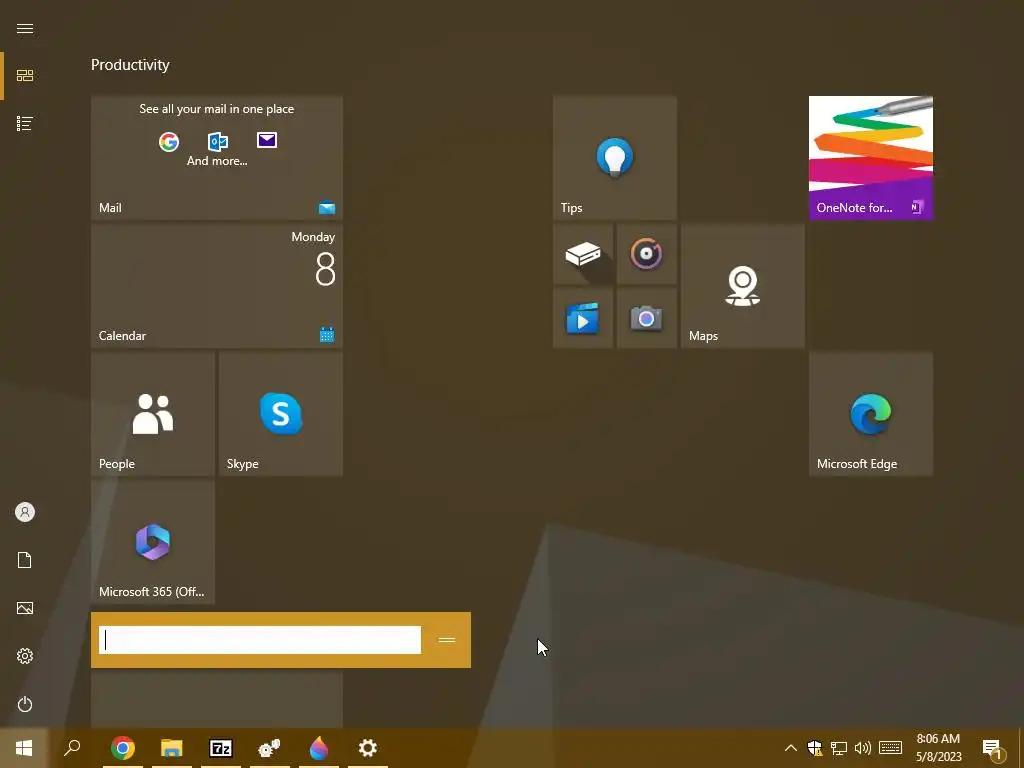Open the Tips tile

pyautogui.click(x=615, y=157)
